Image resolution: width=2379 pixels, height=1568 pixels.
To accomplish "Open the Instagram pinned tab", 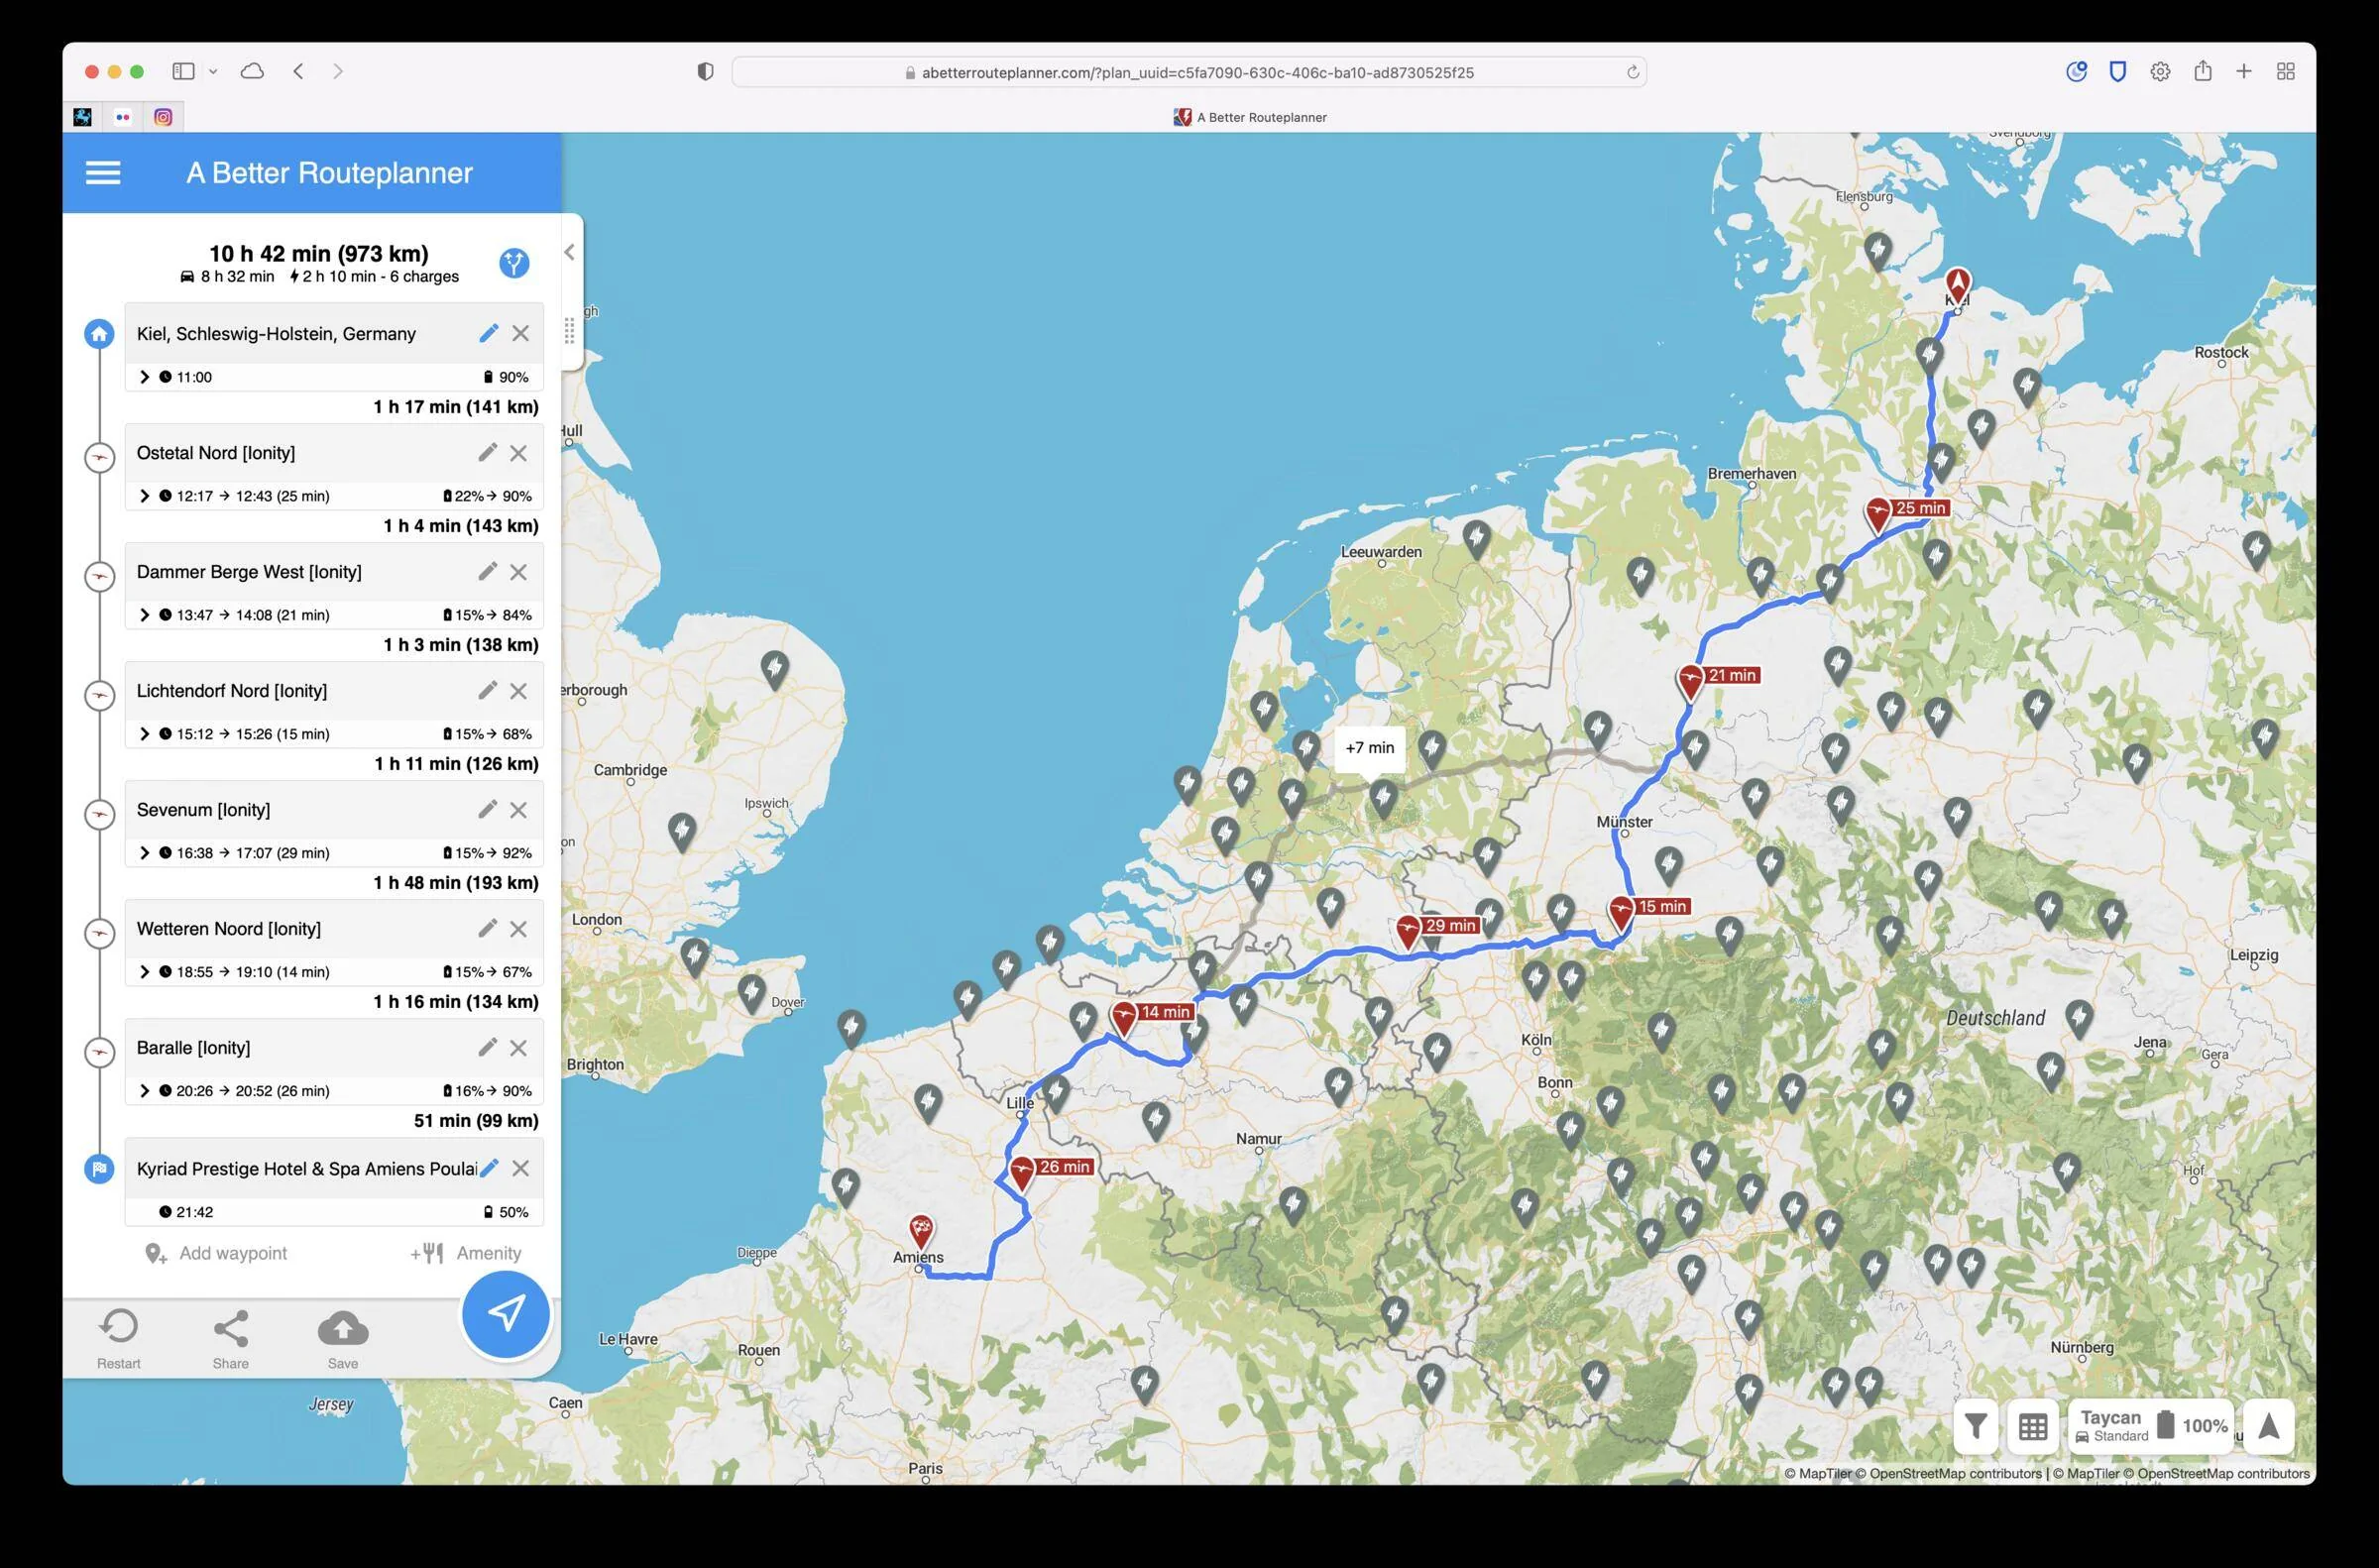I will 163,117.
